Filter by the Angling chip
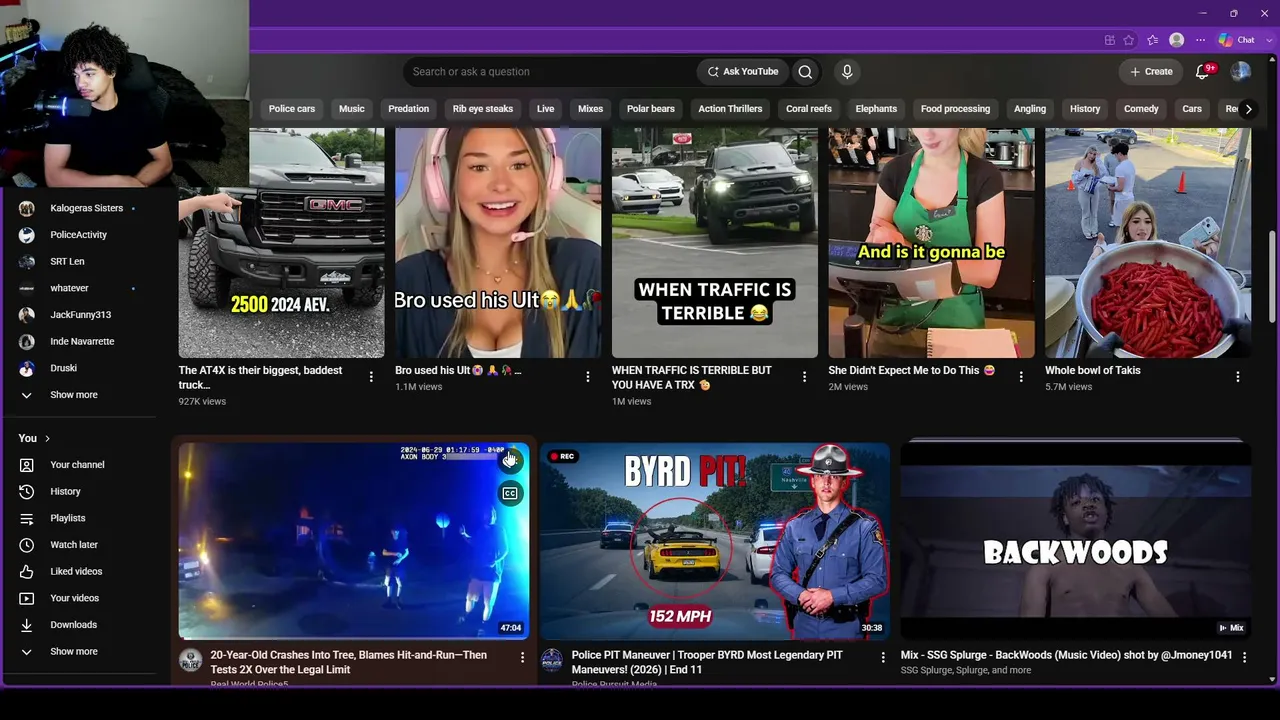 (1030, 109)
